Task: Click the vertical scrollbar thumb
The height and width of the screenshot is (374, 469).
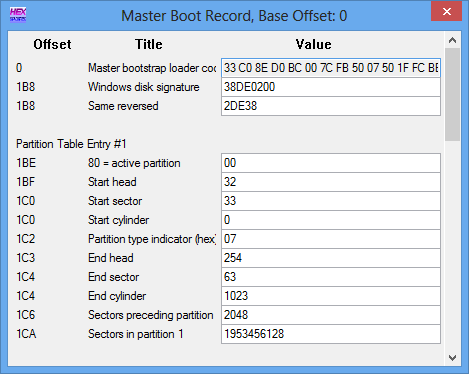Action: point(452,94)
